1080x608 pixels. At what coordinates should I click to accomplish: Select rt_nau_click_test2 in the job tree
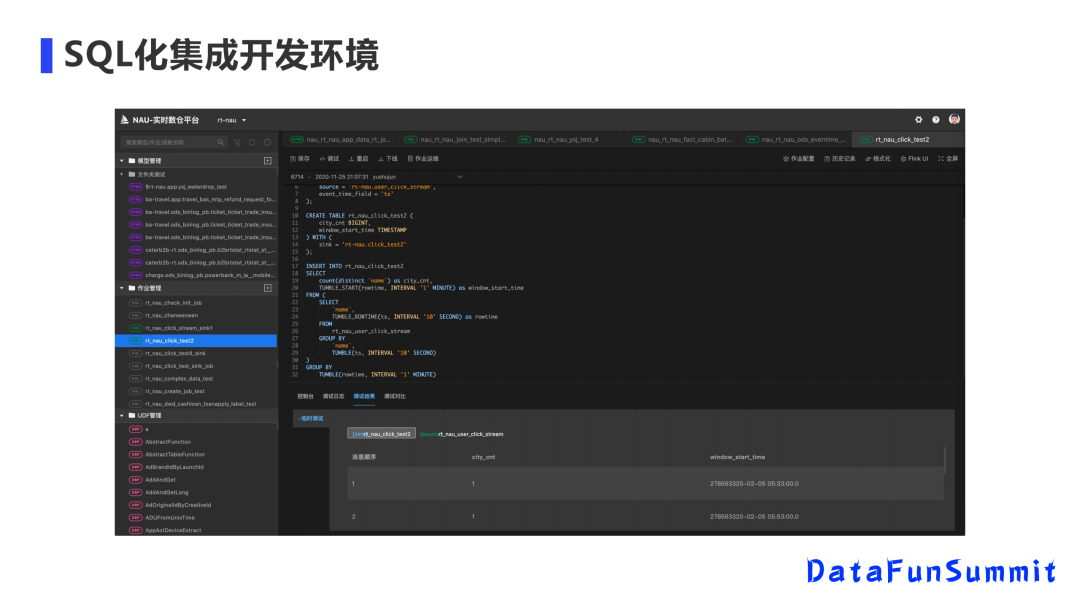(196, 340)
